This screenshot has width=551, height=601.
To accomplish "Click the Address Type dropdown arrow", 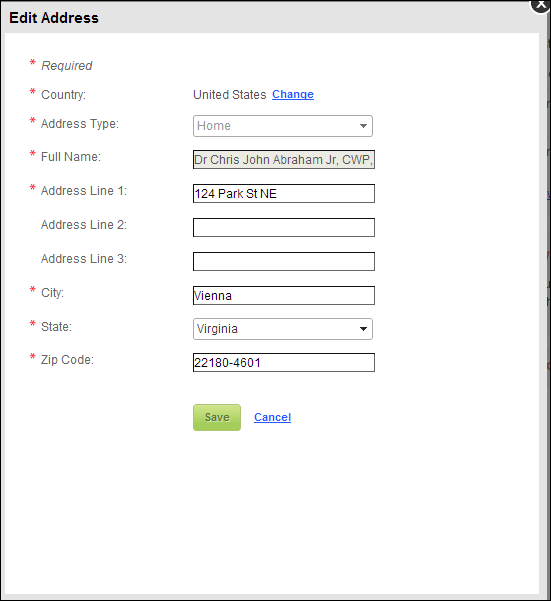I will pos(363,126).
